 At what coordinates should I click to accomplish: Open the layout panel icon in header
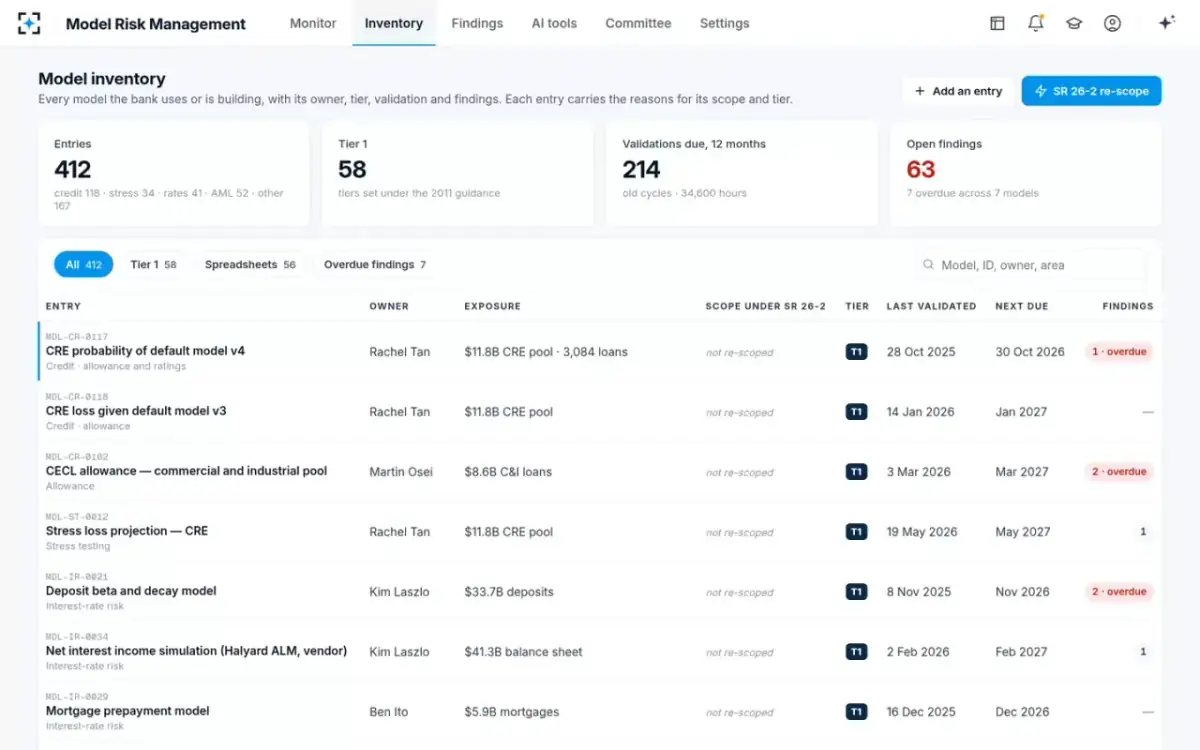[x=997, y=23]
